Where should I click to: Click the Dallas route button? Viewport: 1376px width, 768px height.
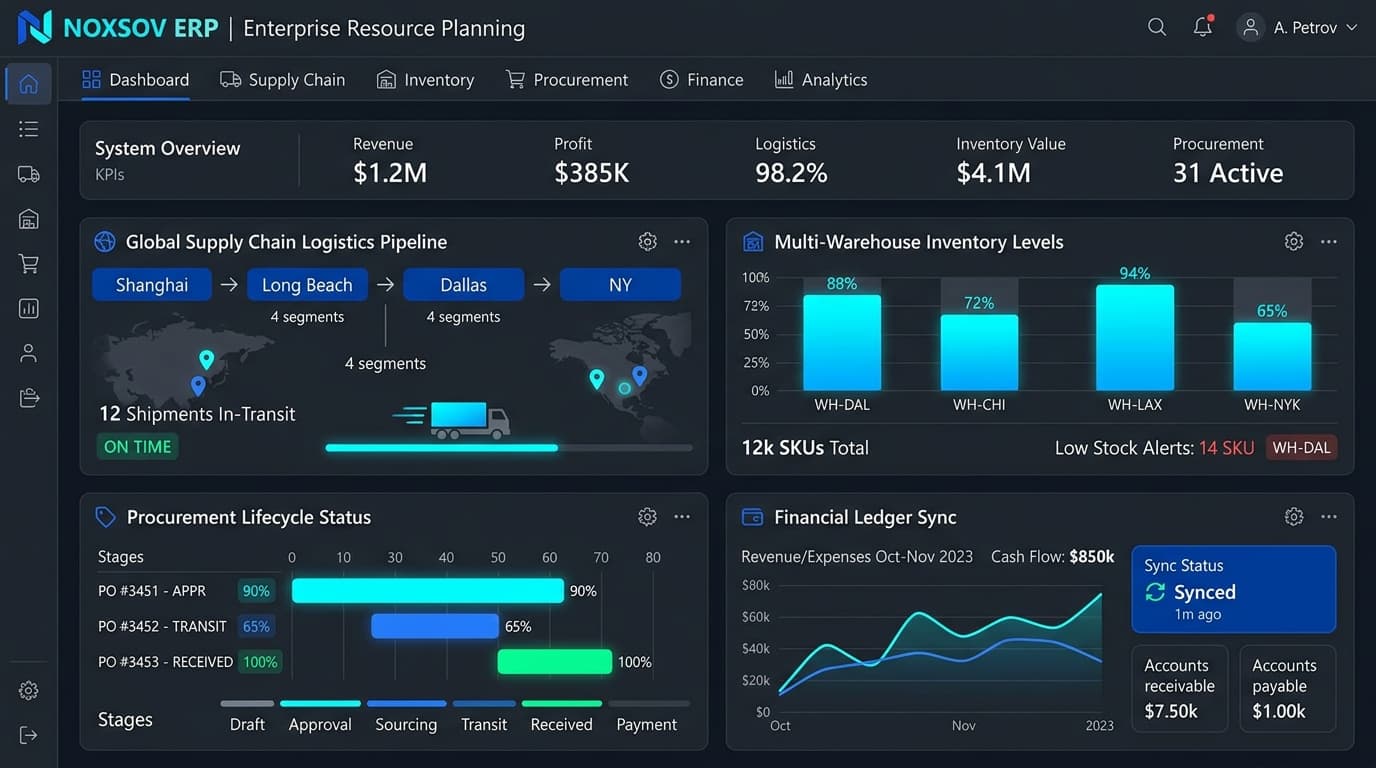point(463,285)
